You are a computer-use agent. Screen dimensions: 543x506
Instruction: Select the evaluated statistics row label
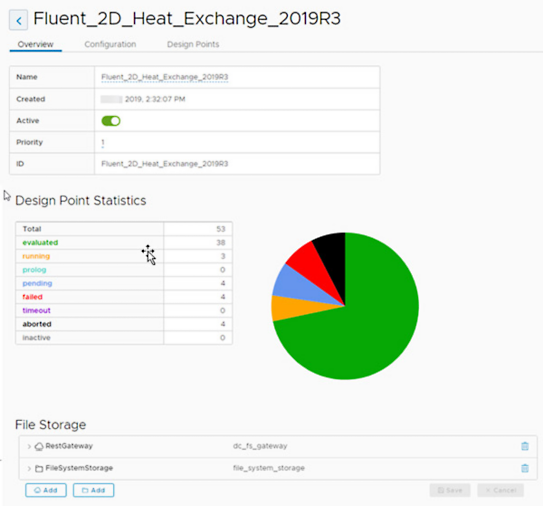click(x=40, y=242)
